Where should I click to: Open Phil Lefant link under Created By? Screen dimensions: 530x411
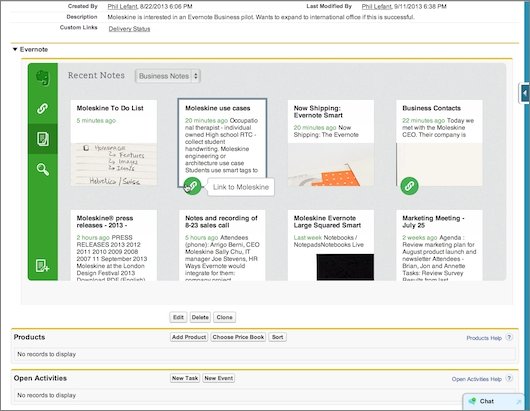point(122,6)
